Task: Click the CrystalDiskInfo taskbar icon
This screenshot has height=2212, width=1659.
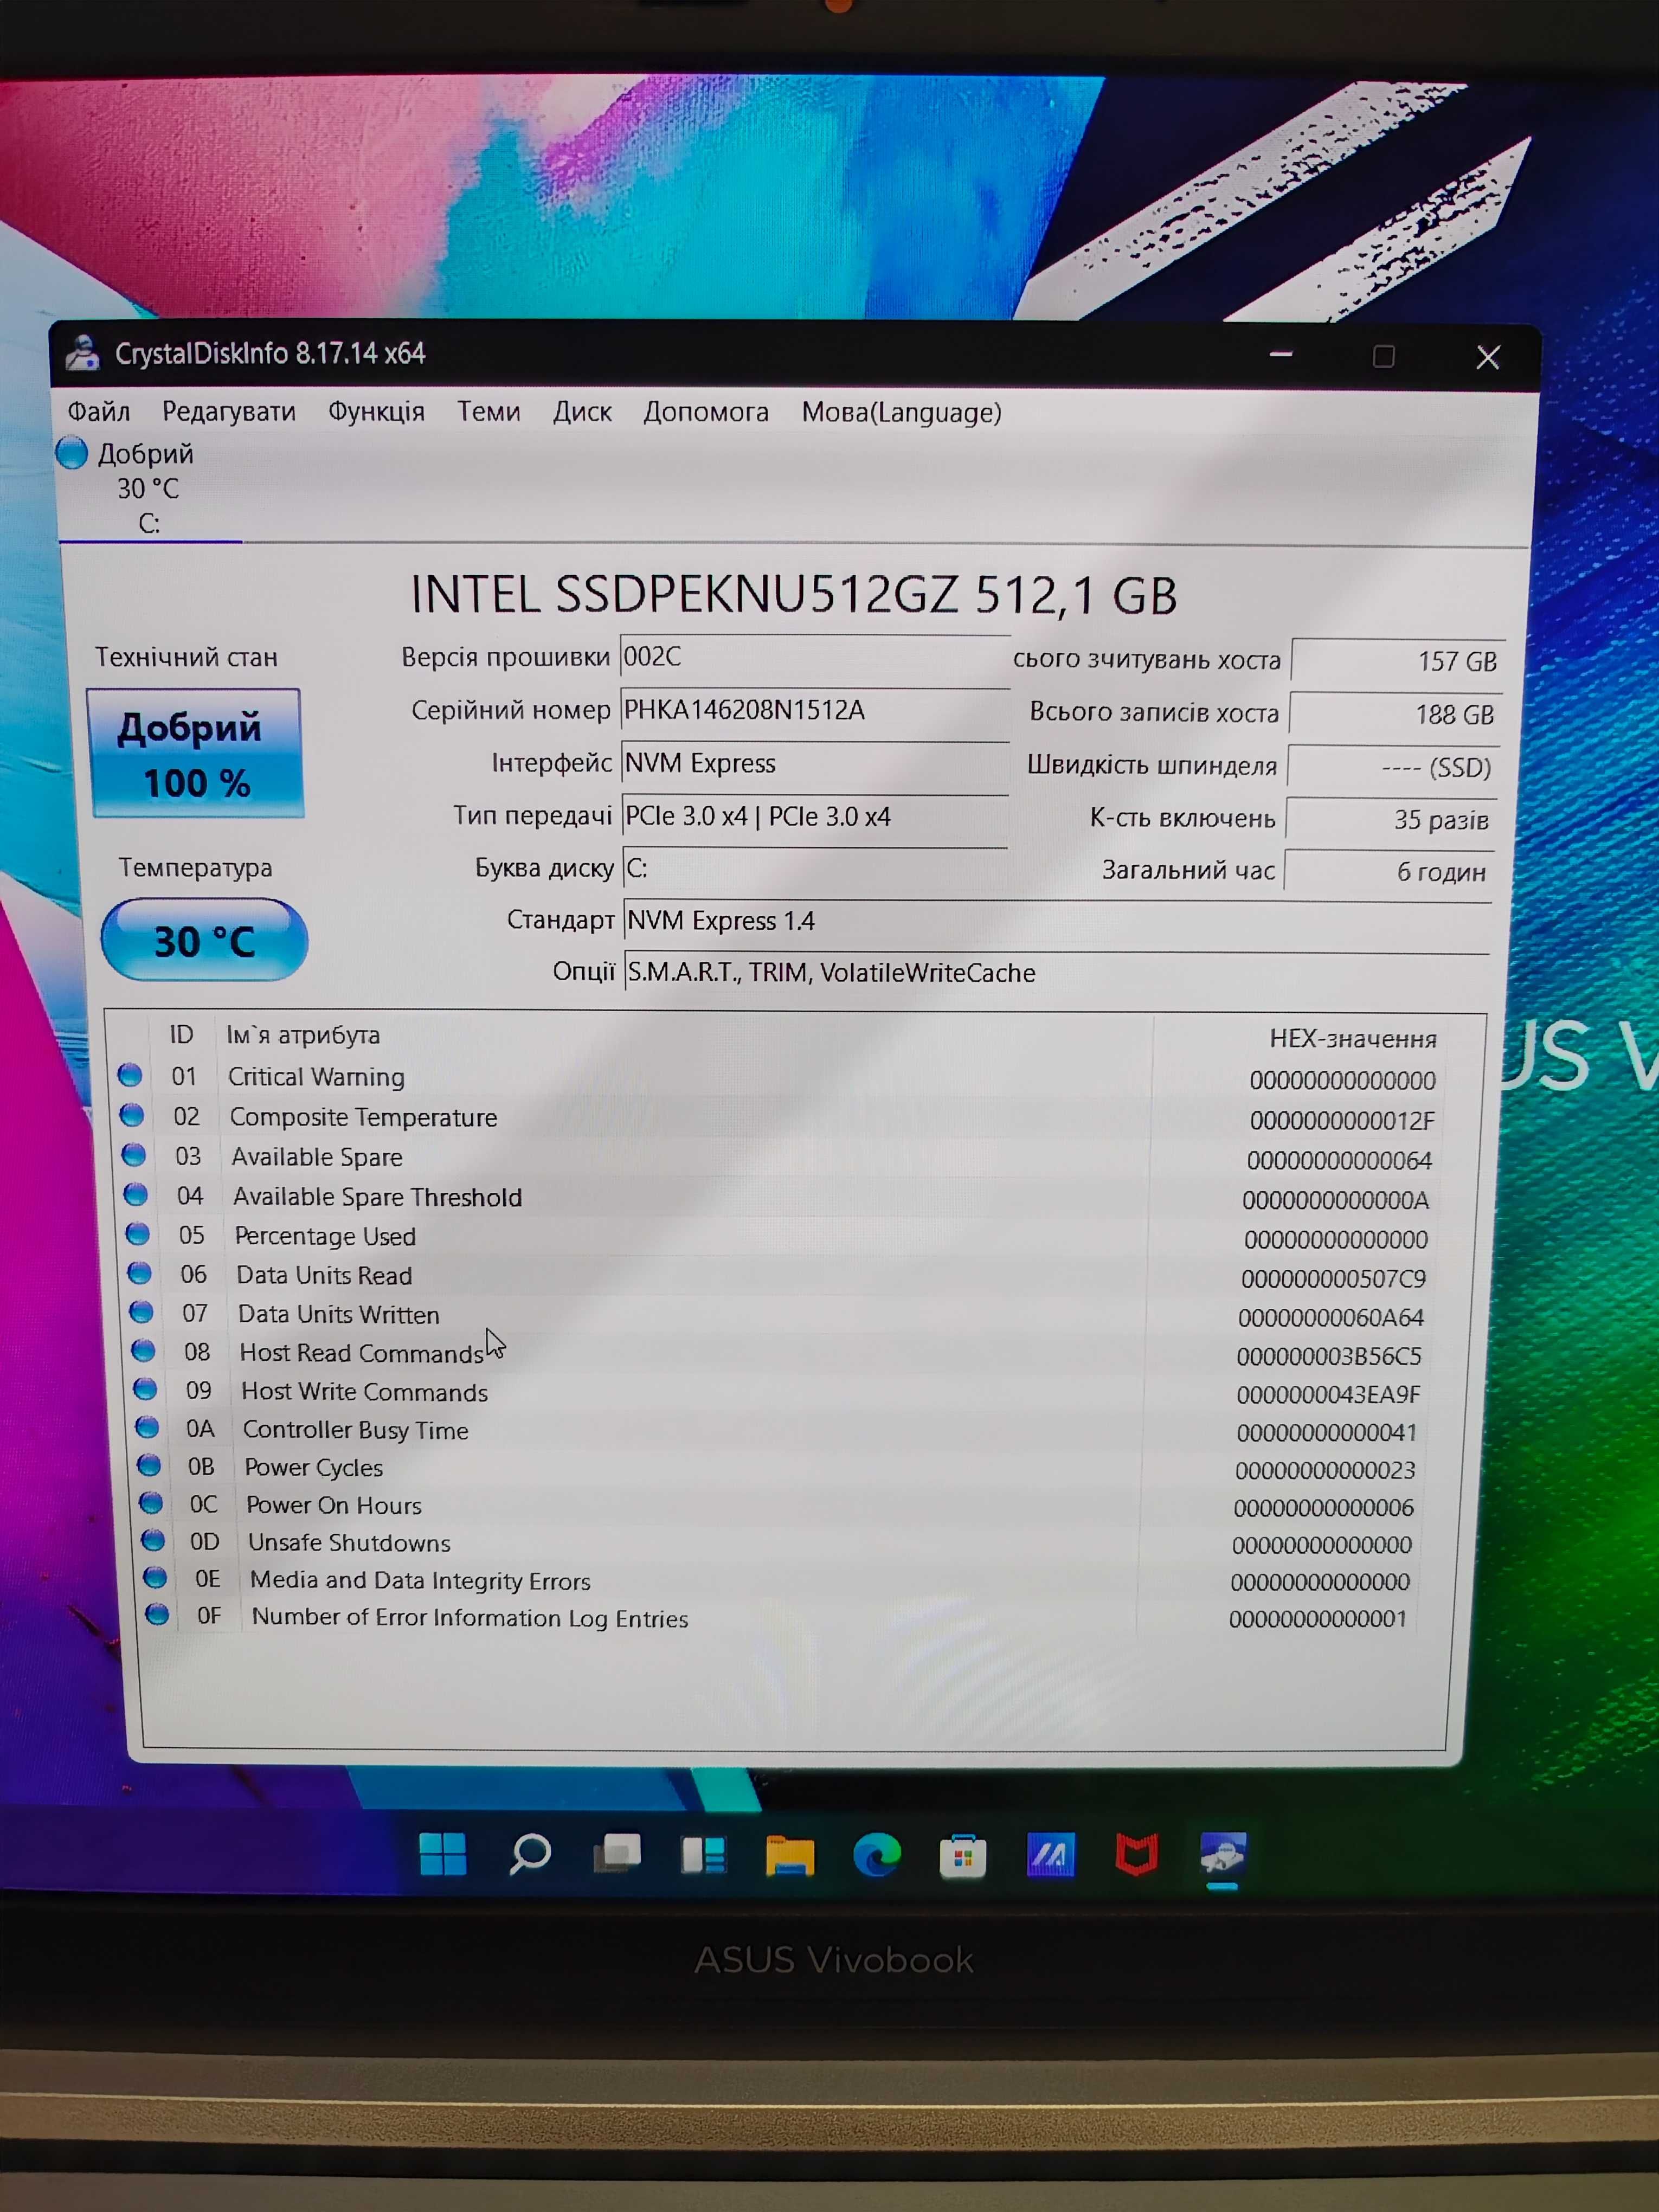Action: [x=1223, y=1855]
